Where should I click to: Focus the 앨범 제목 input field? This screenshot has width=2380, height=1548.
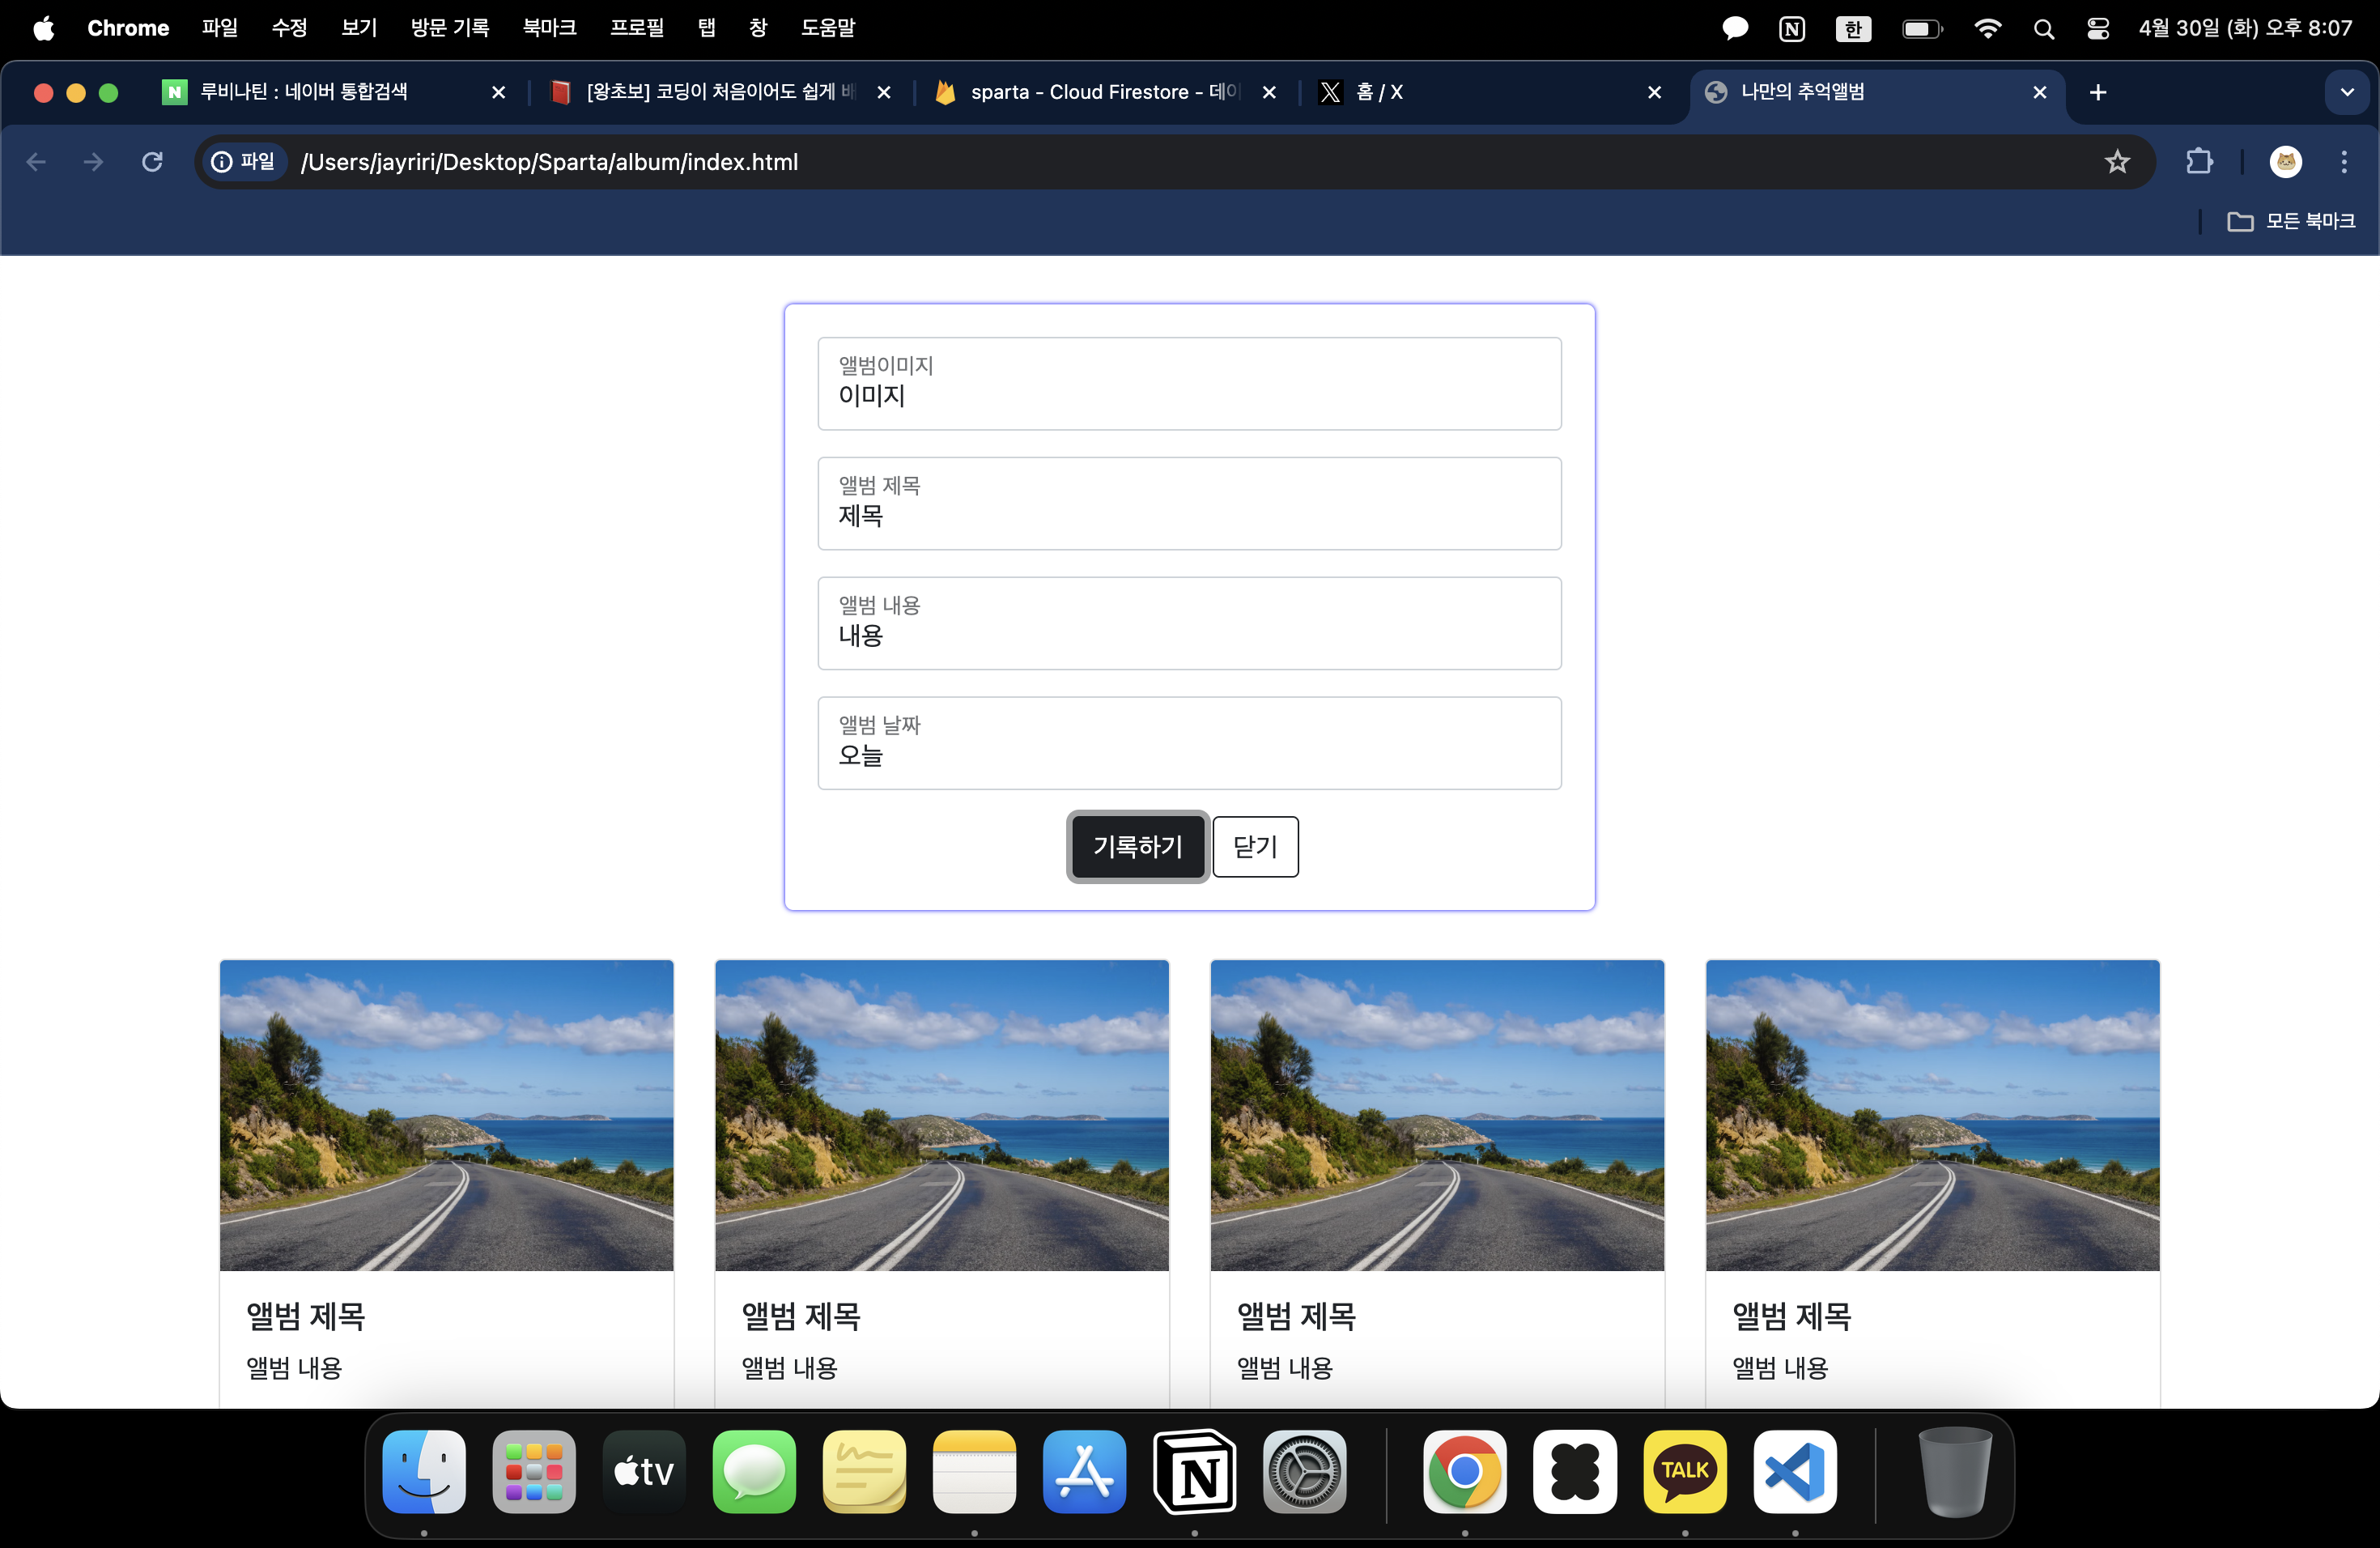(1189, 504)
